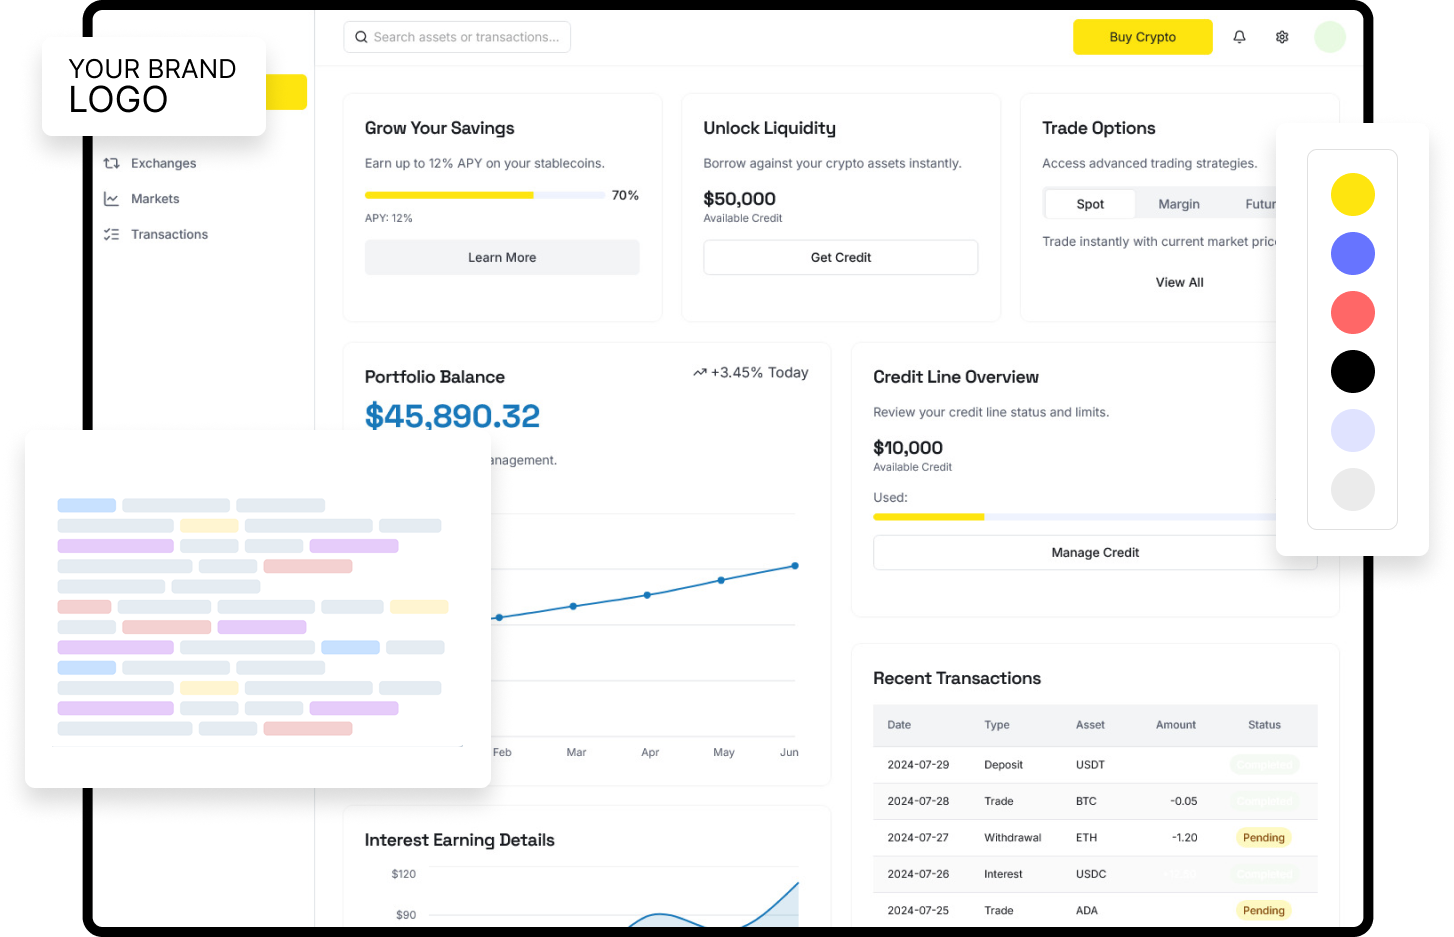
Task: Click the Date column header
Action: pyautogui.click(x=899, y=725)
